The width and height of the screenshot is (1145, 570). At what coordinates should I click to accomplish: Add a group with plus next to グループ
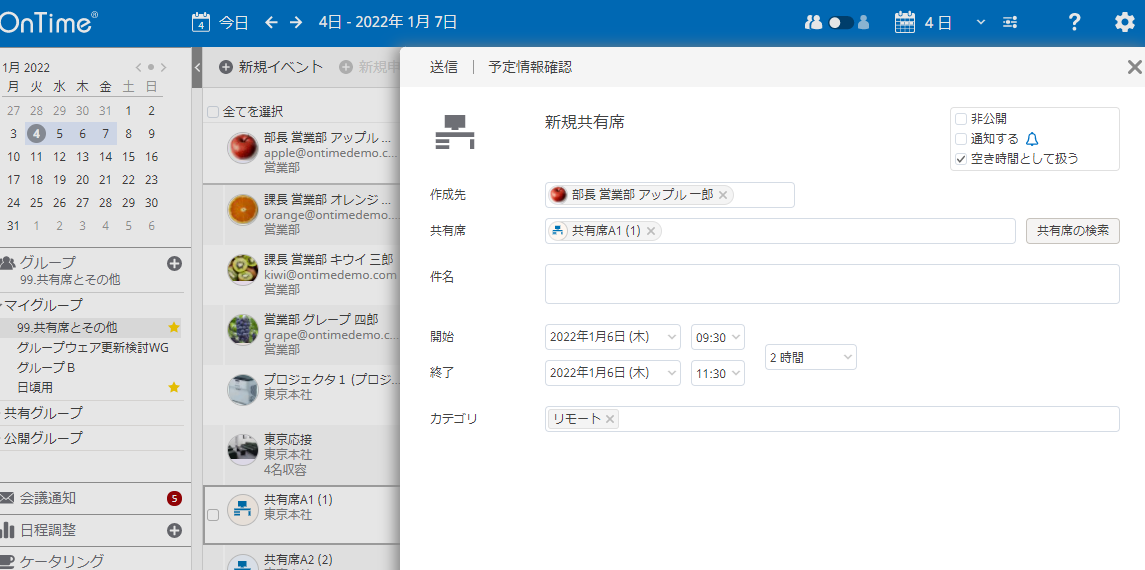pos(175,263)
